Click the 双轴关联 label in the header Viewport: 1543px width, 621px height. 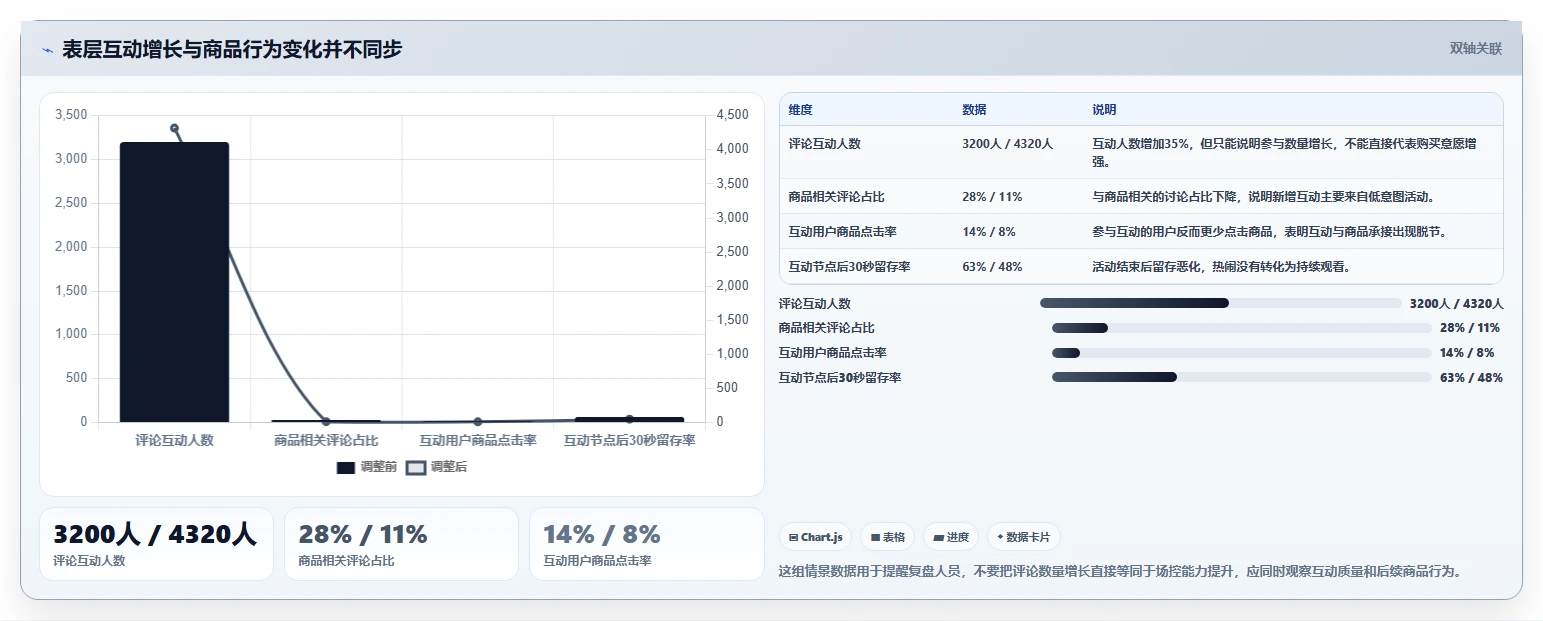(x=1476, y=48)
